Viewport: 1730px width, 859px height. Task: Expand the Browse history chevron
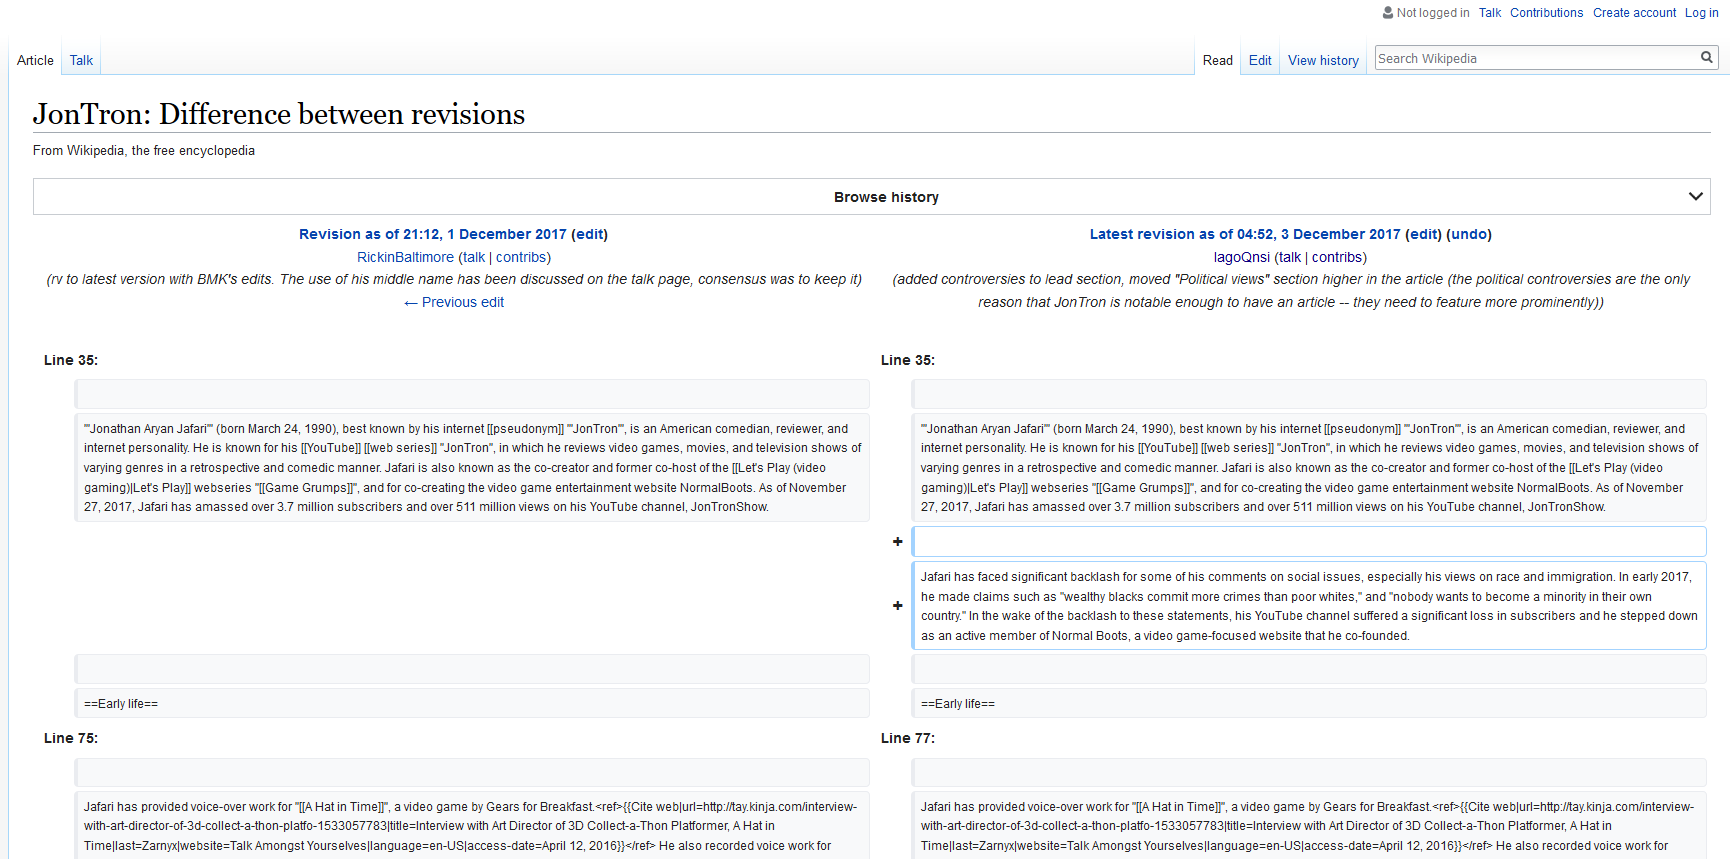click(1695, 196)
